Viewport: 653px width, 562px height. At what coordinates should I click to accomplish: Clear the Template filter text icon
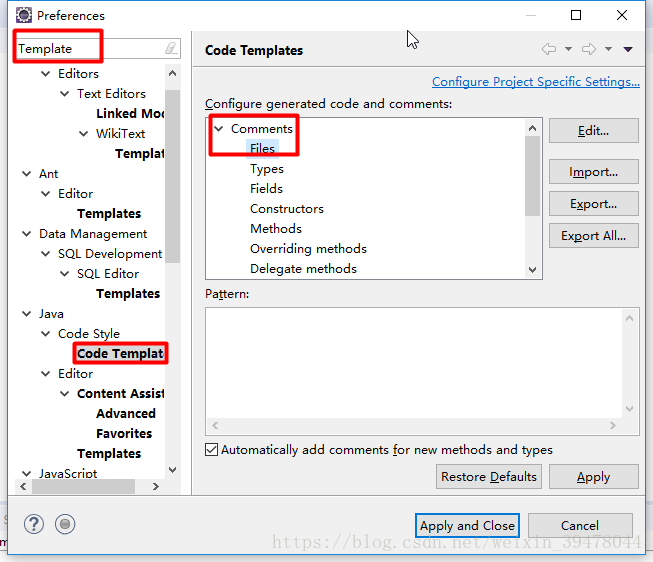171,48
